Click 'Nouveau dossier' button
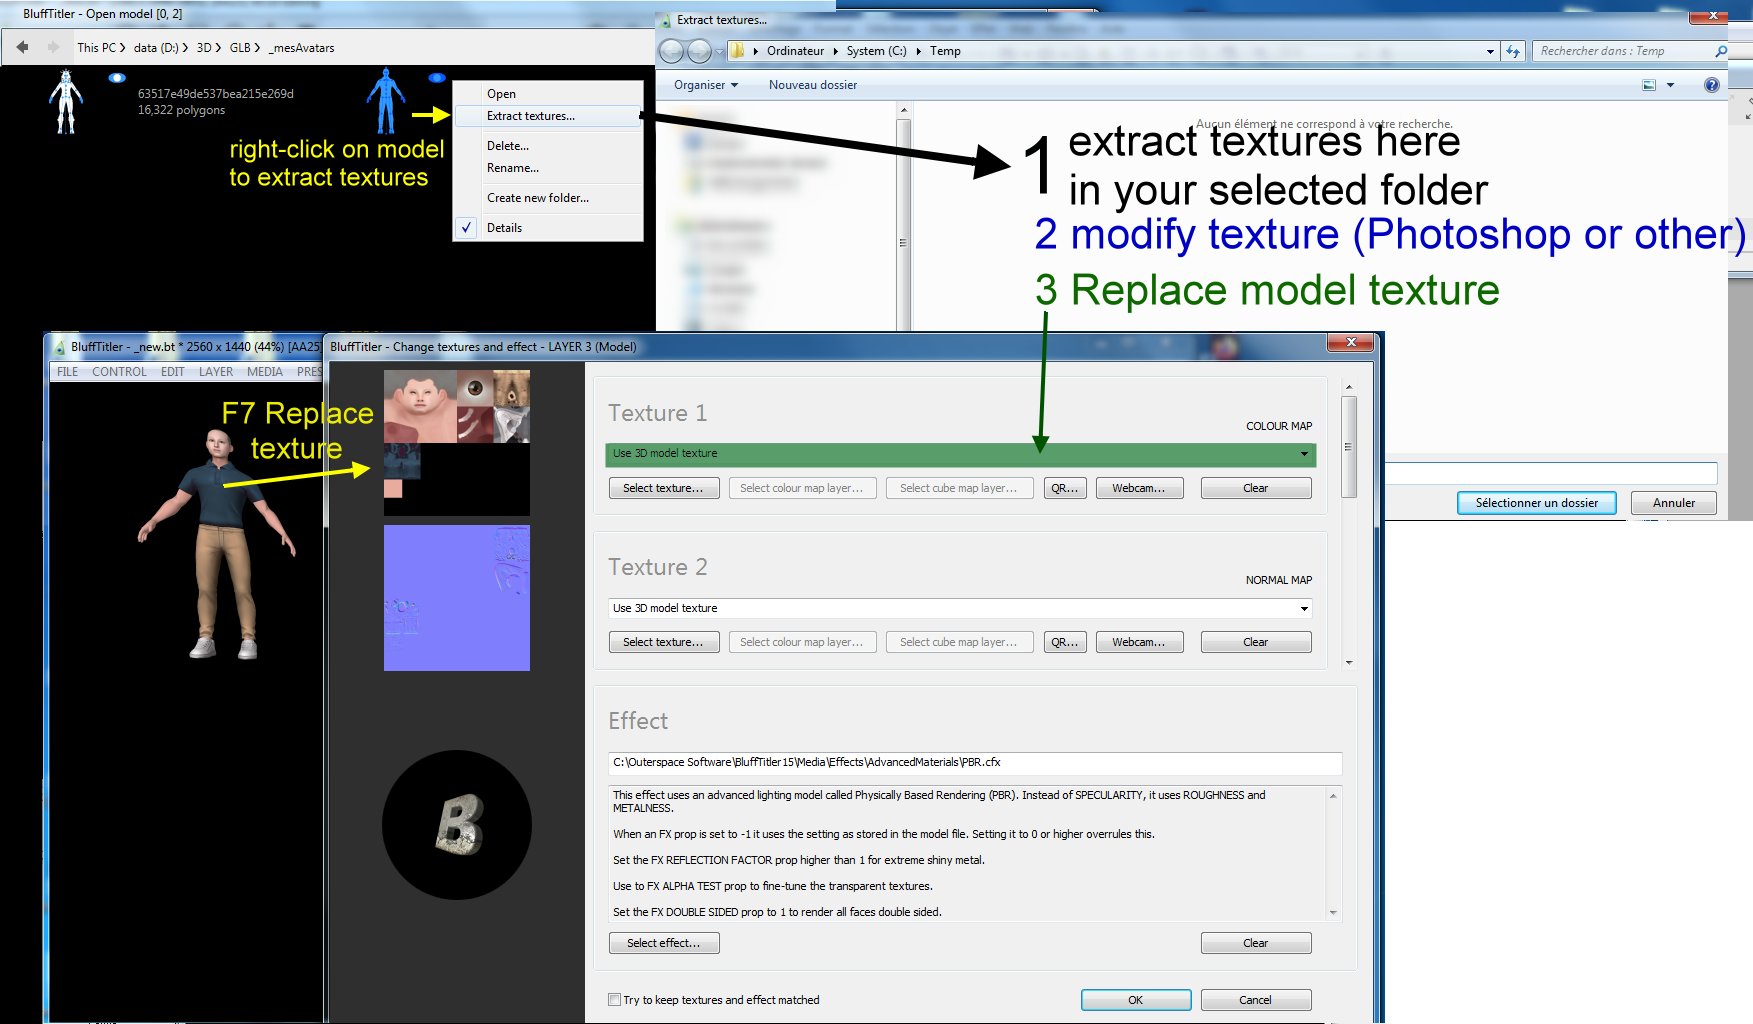This screenshot has height=1024, width=1753. point(813,85)
